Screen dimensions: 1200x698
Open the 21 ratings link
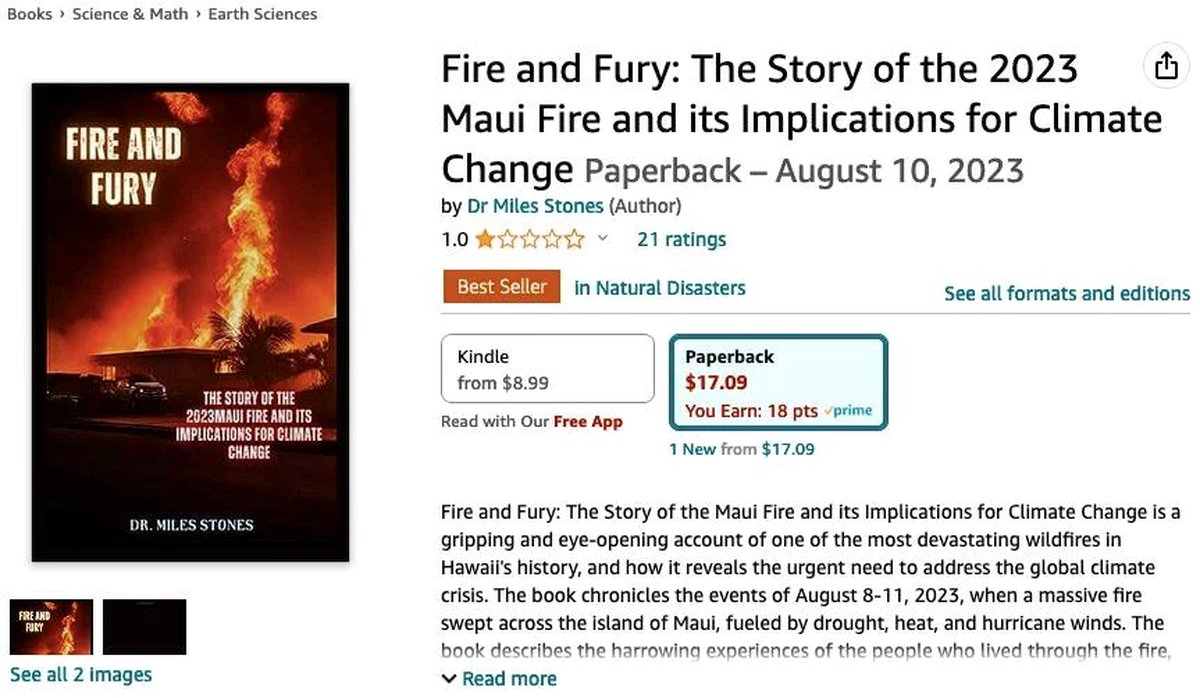click(681, 240)
